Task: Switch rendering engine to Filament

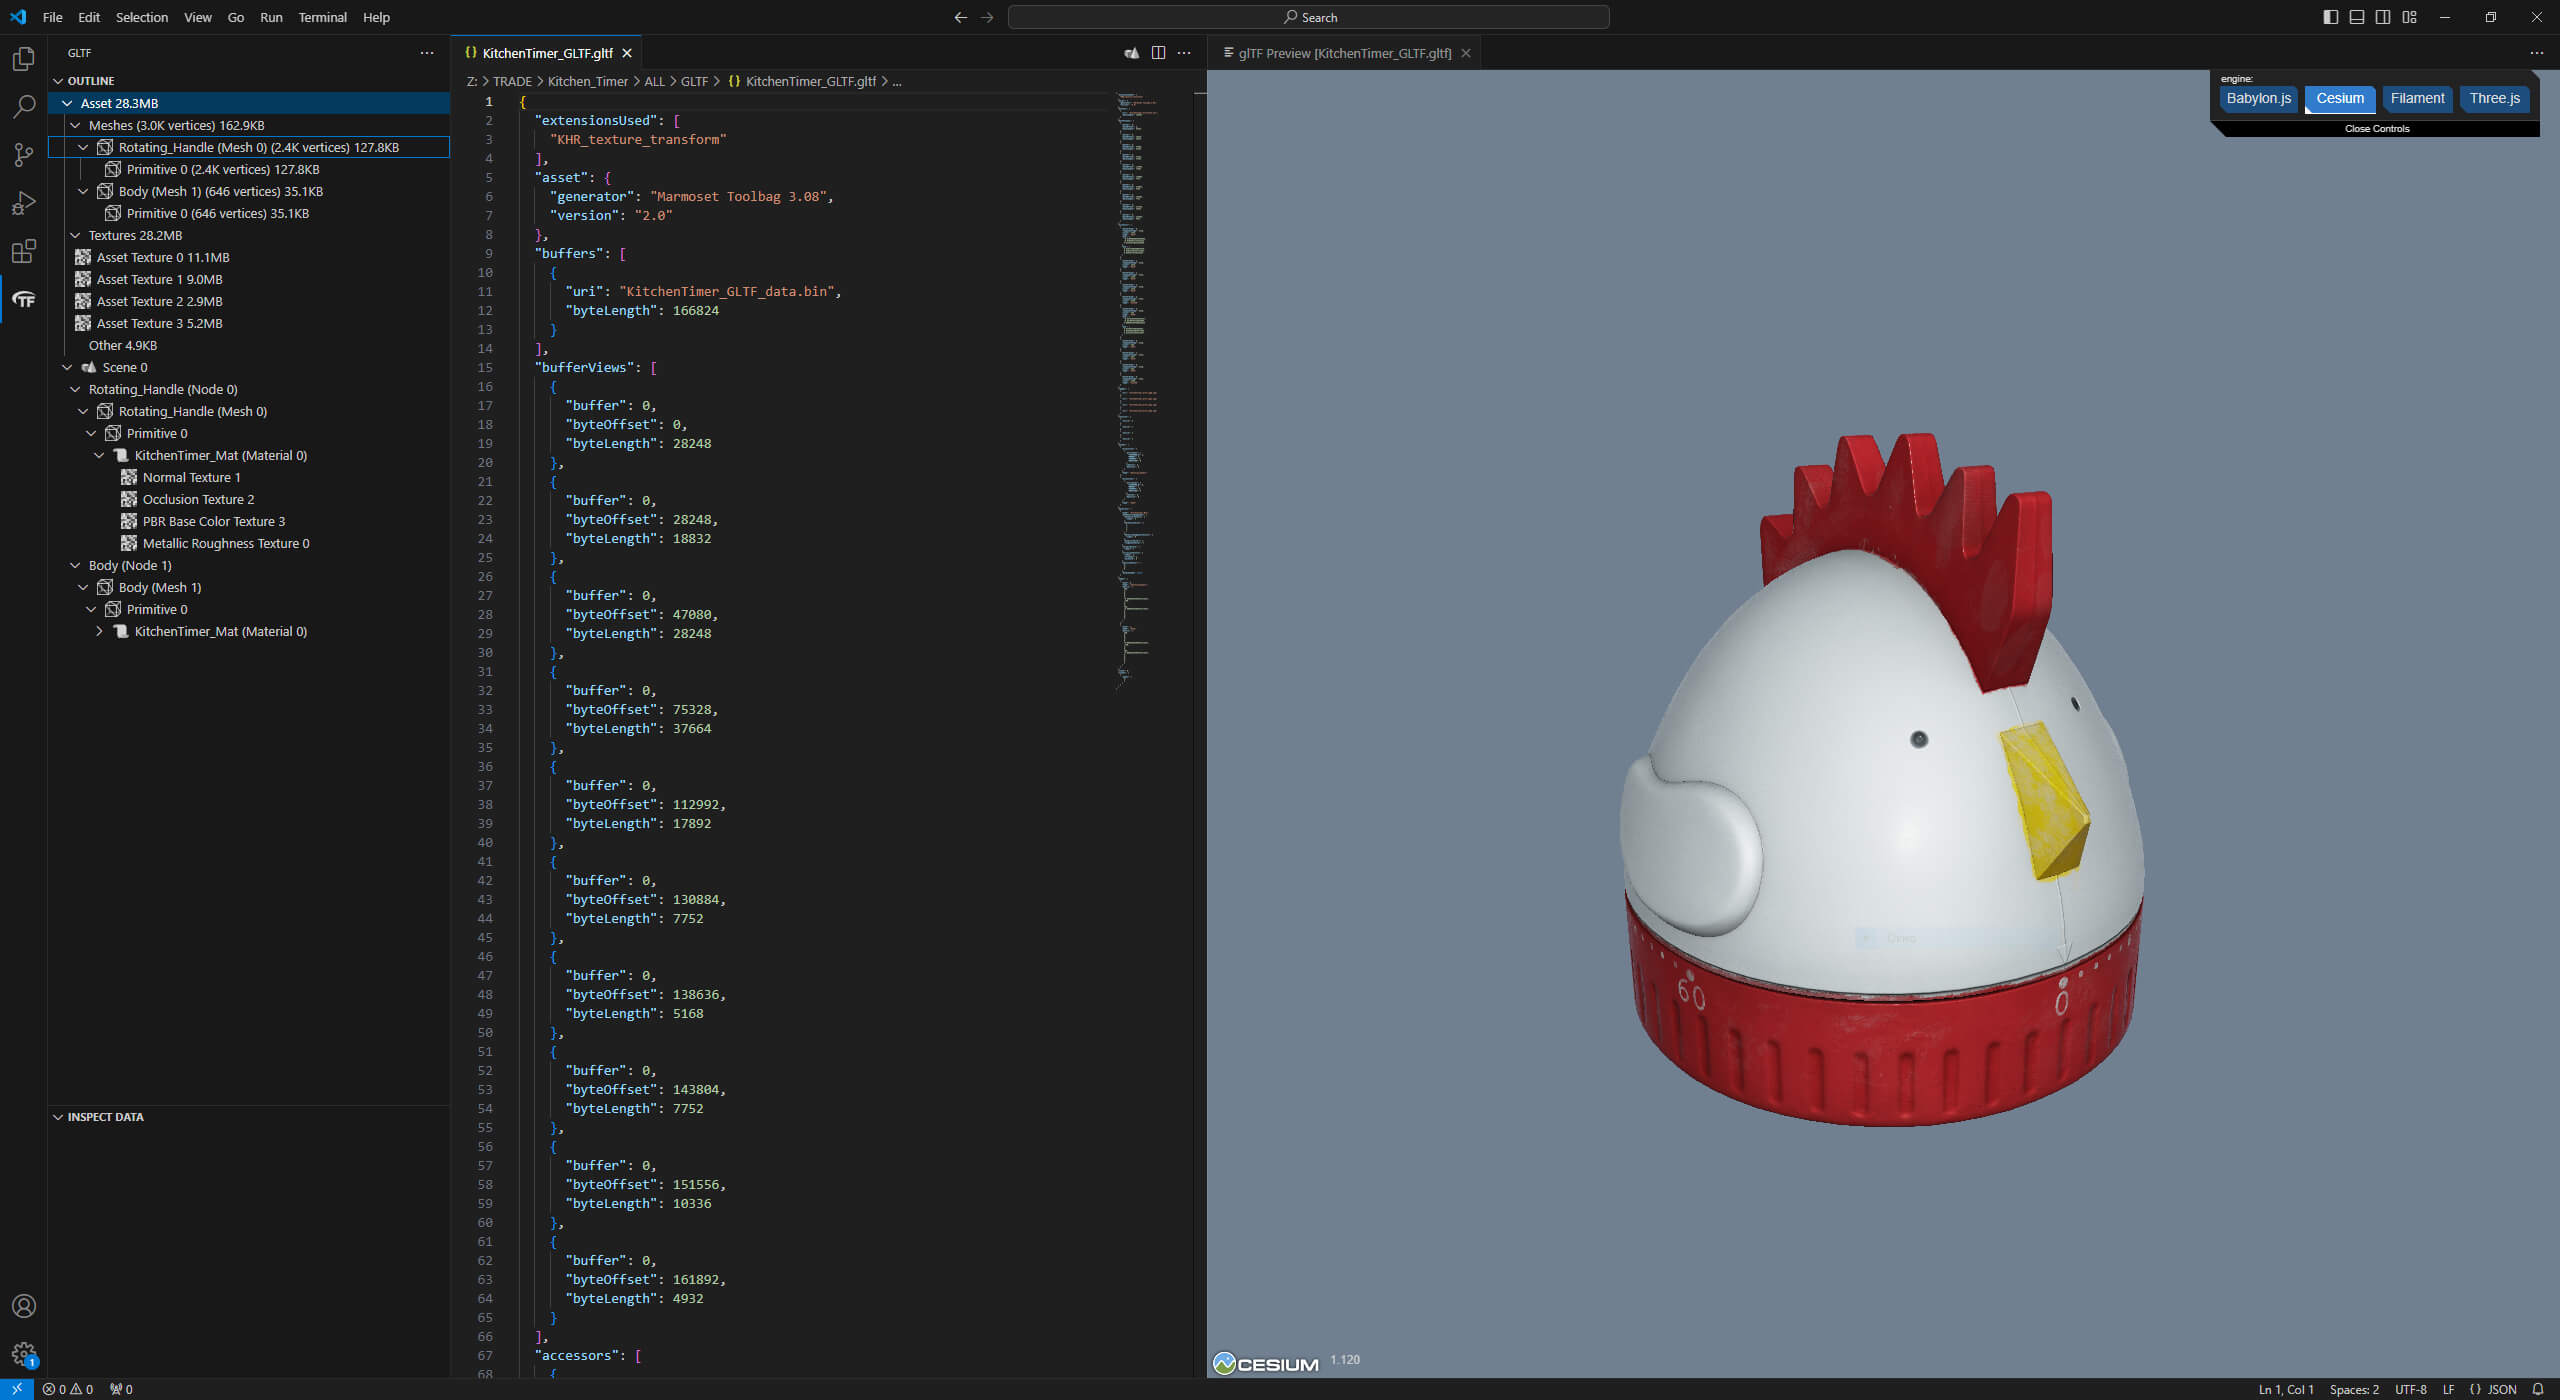Action: point(2417,98)
